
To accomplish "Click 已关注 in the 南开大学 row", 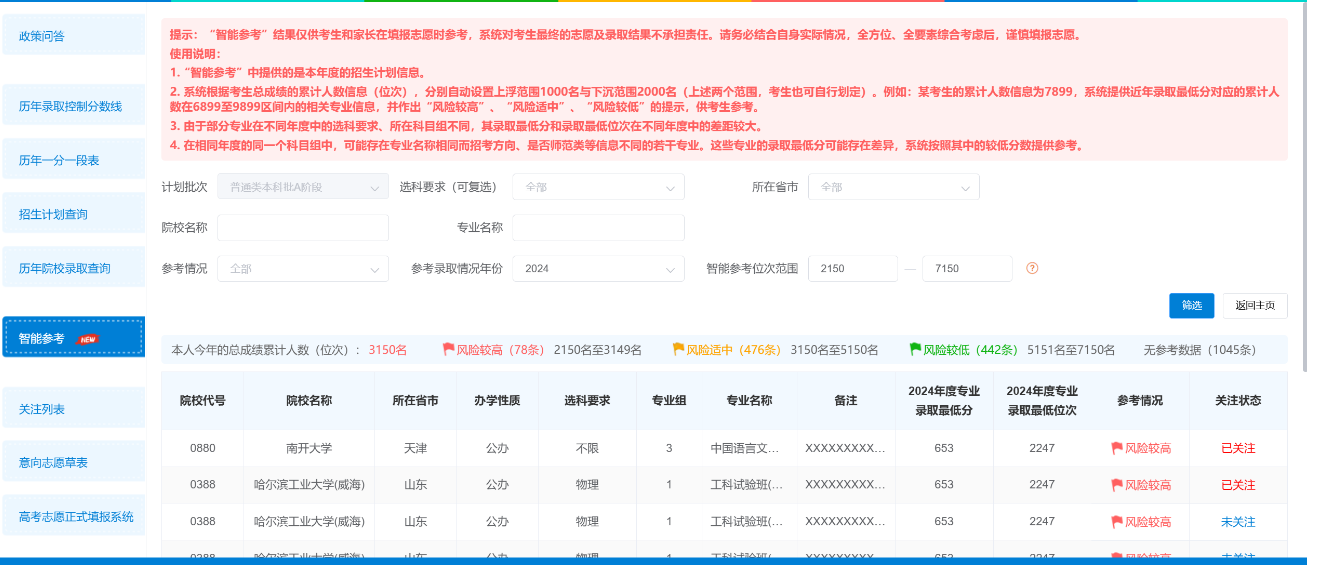I will [x=1238, y=448].
